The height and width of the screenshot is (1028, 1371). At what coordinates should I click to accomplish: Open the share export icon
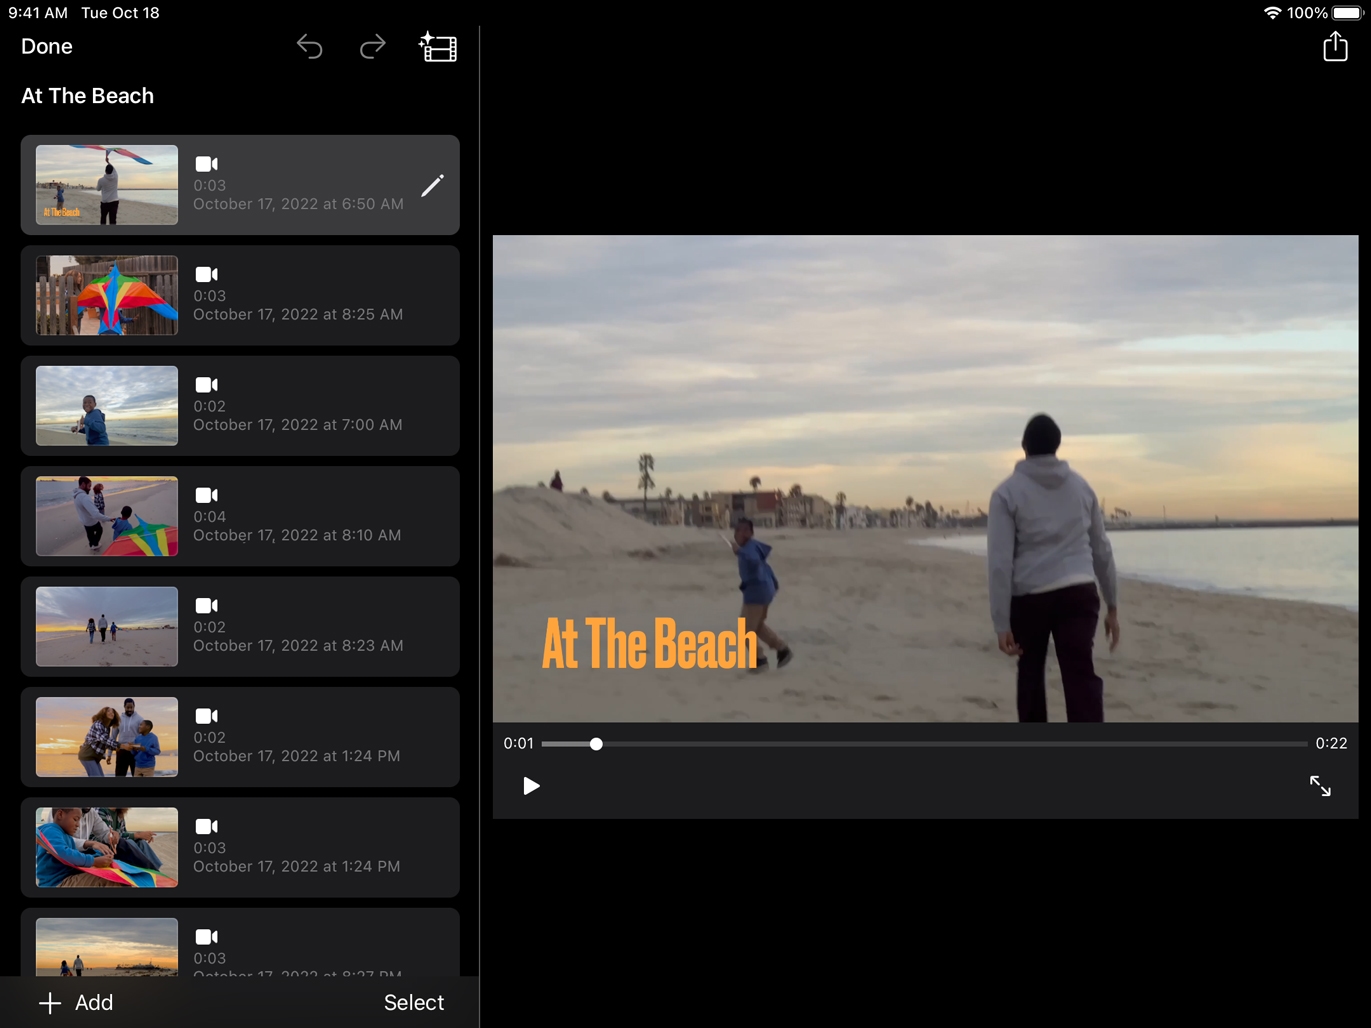tap(1335, 46)
